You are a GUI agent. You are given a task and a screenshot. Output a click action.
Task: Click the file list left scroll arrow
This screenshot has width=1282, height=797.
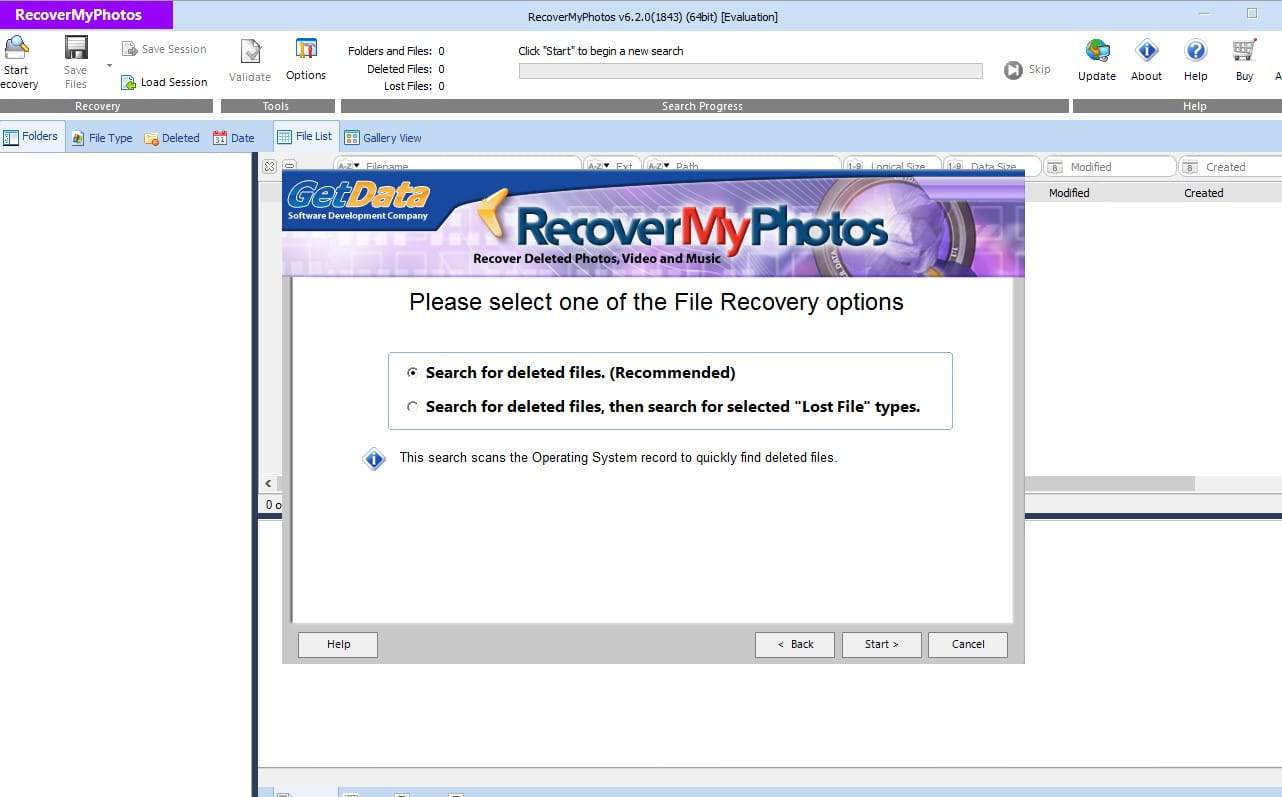coord(268,484)
